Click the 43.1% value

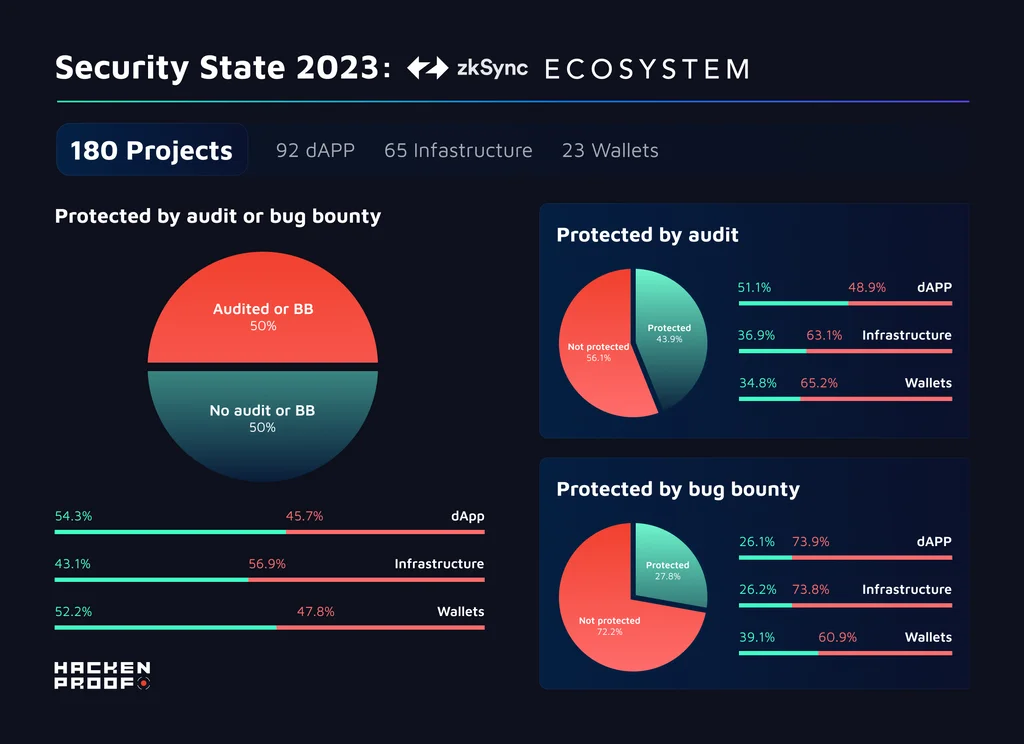click(x=73, y=564)
